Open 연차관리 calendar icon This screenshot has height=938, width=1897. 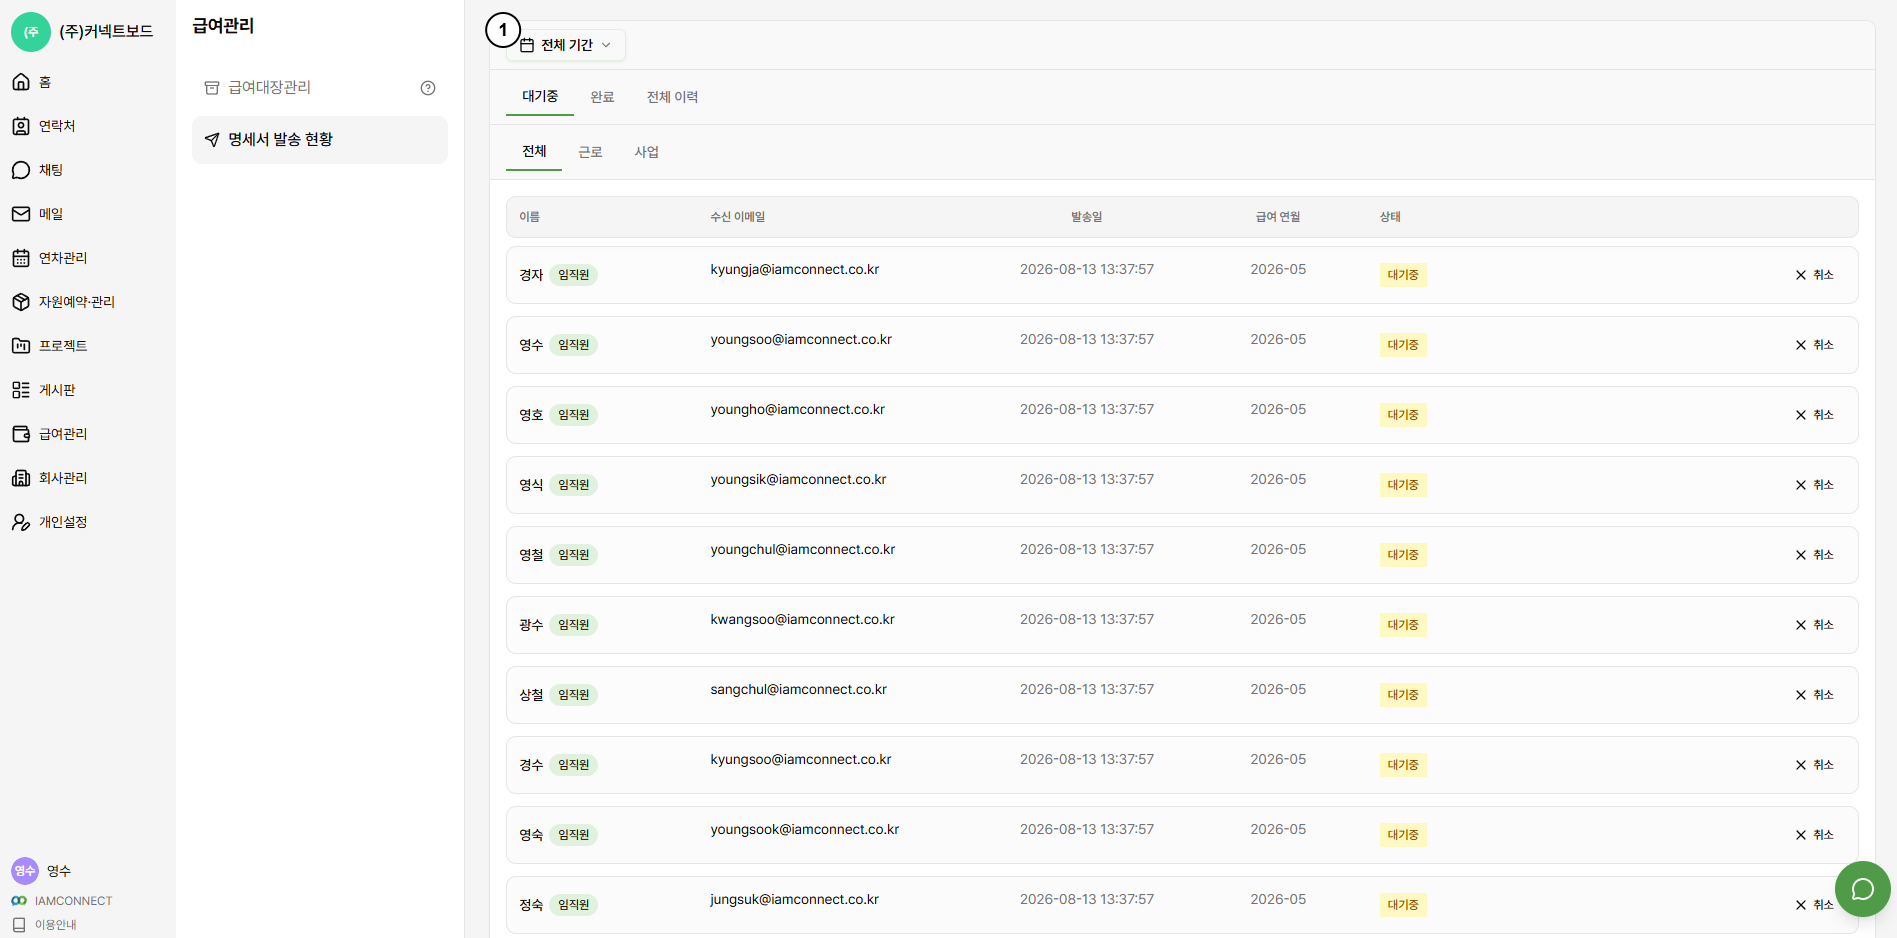click(21, 258)
